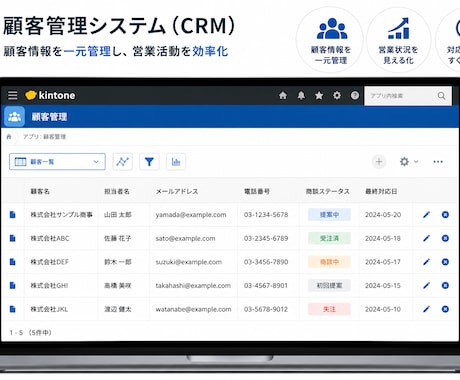Select sato@example.com email cell
Image resolution: width=460 pixels, height=380 pixels.
tap(185, 238)
